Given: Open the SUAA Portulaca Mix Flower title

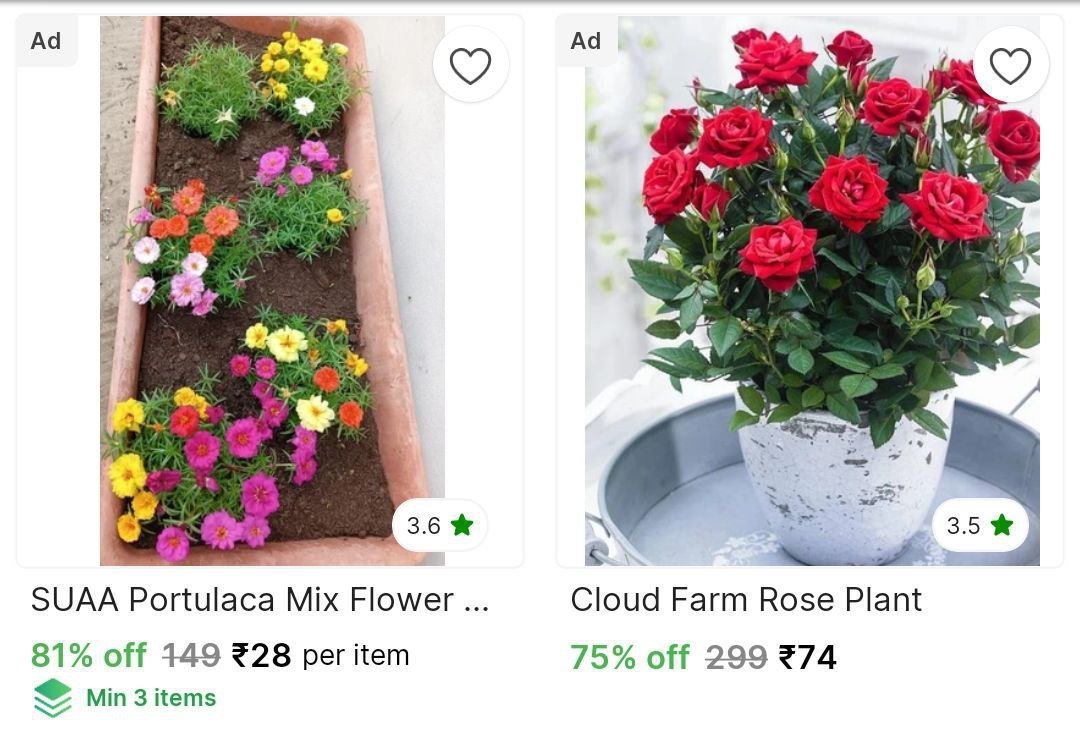Looking at the screenshot, I should pos(260,600).
